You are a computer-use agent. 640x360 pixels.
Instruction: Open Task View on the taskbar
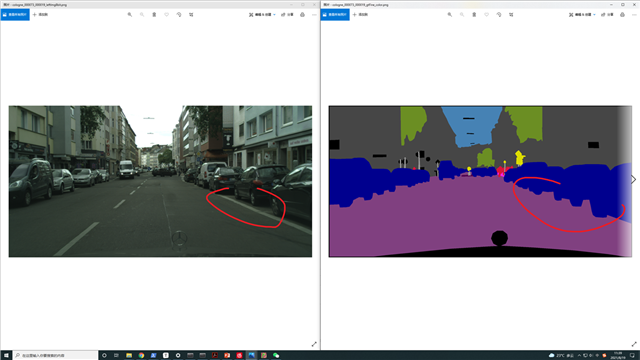[116, 356]
